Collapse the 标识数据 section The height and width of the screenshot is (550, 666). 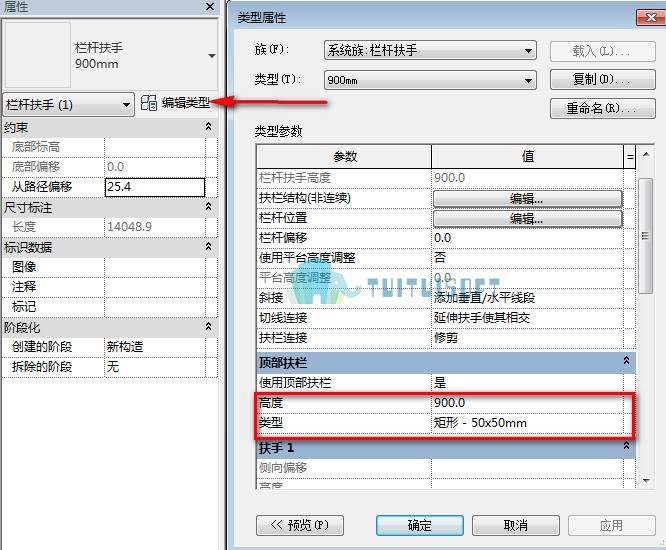click(208, 246)
